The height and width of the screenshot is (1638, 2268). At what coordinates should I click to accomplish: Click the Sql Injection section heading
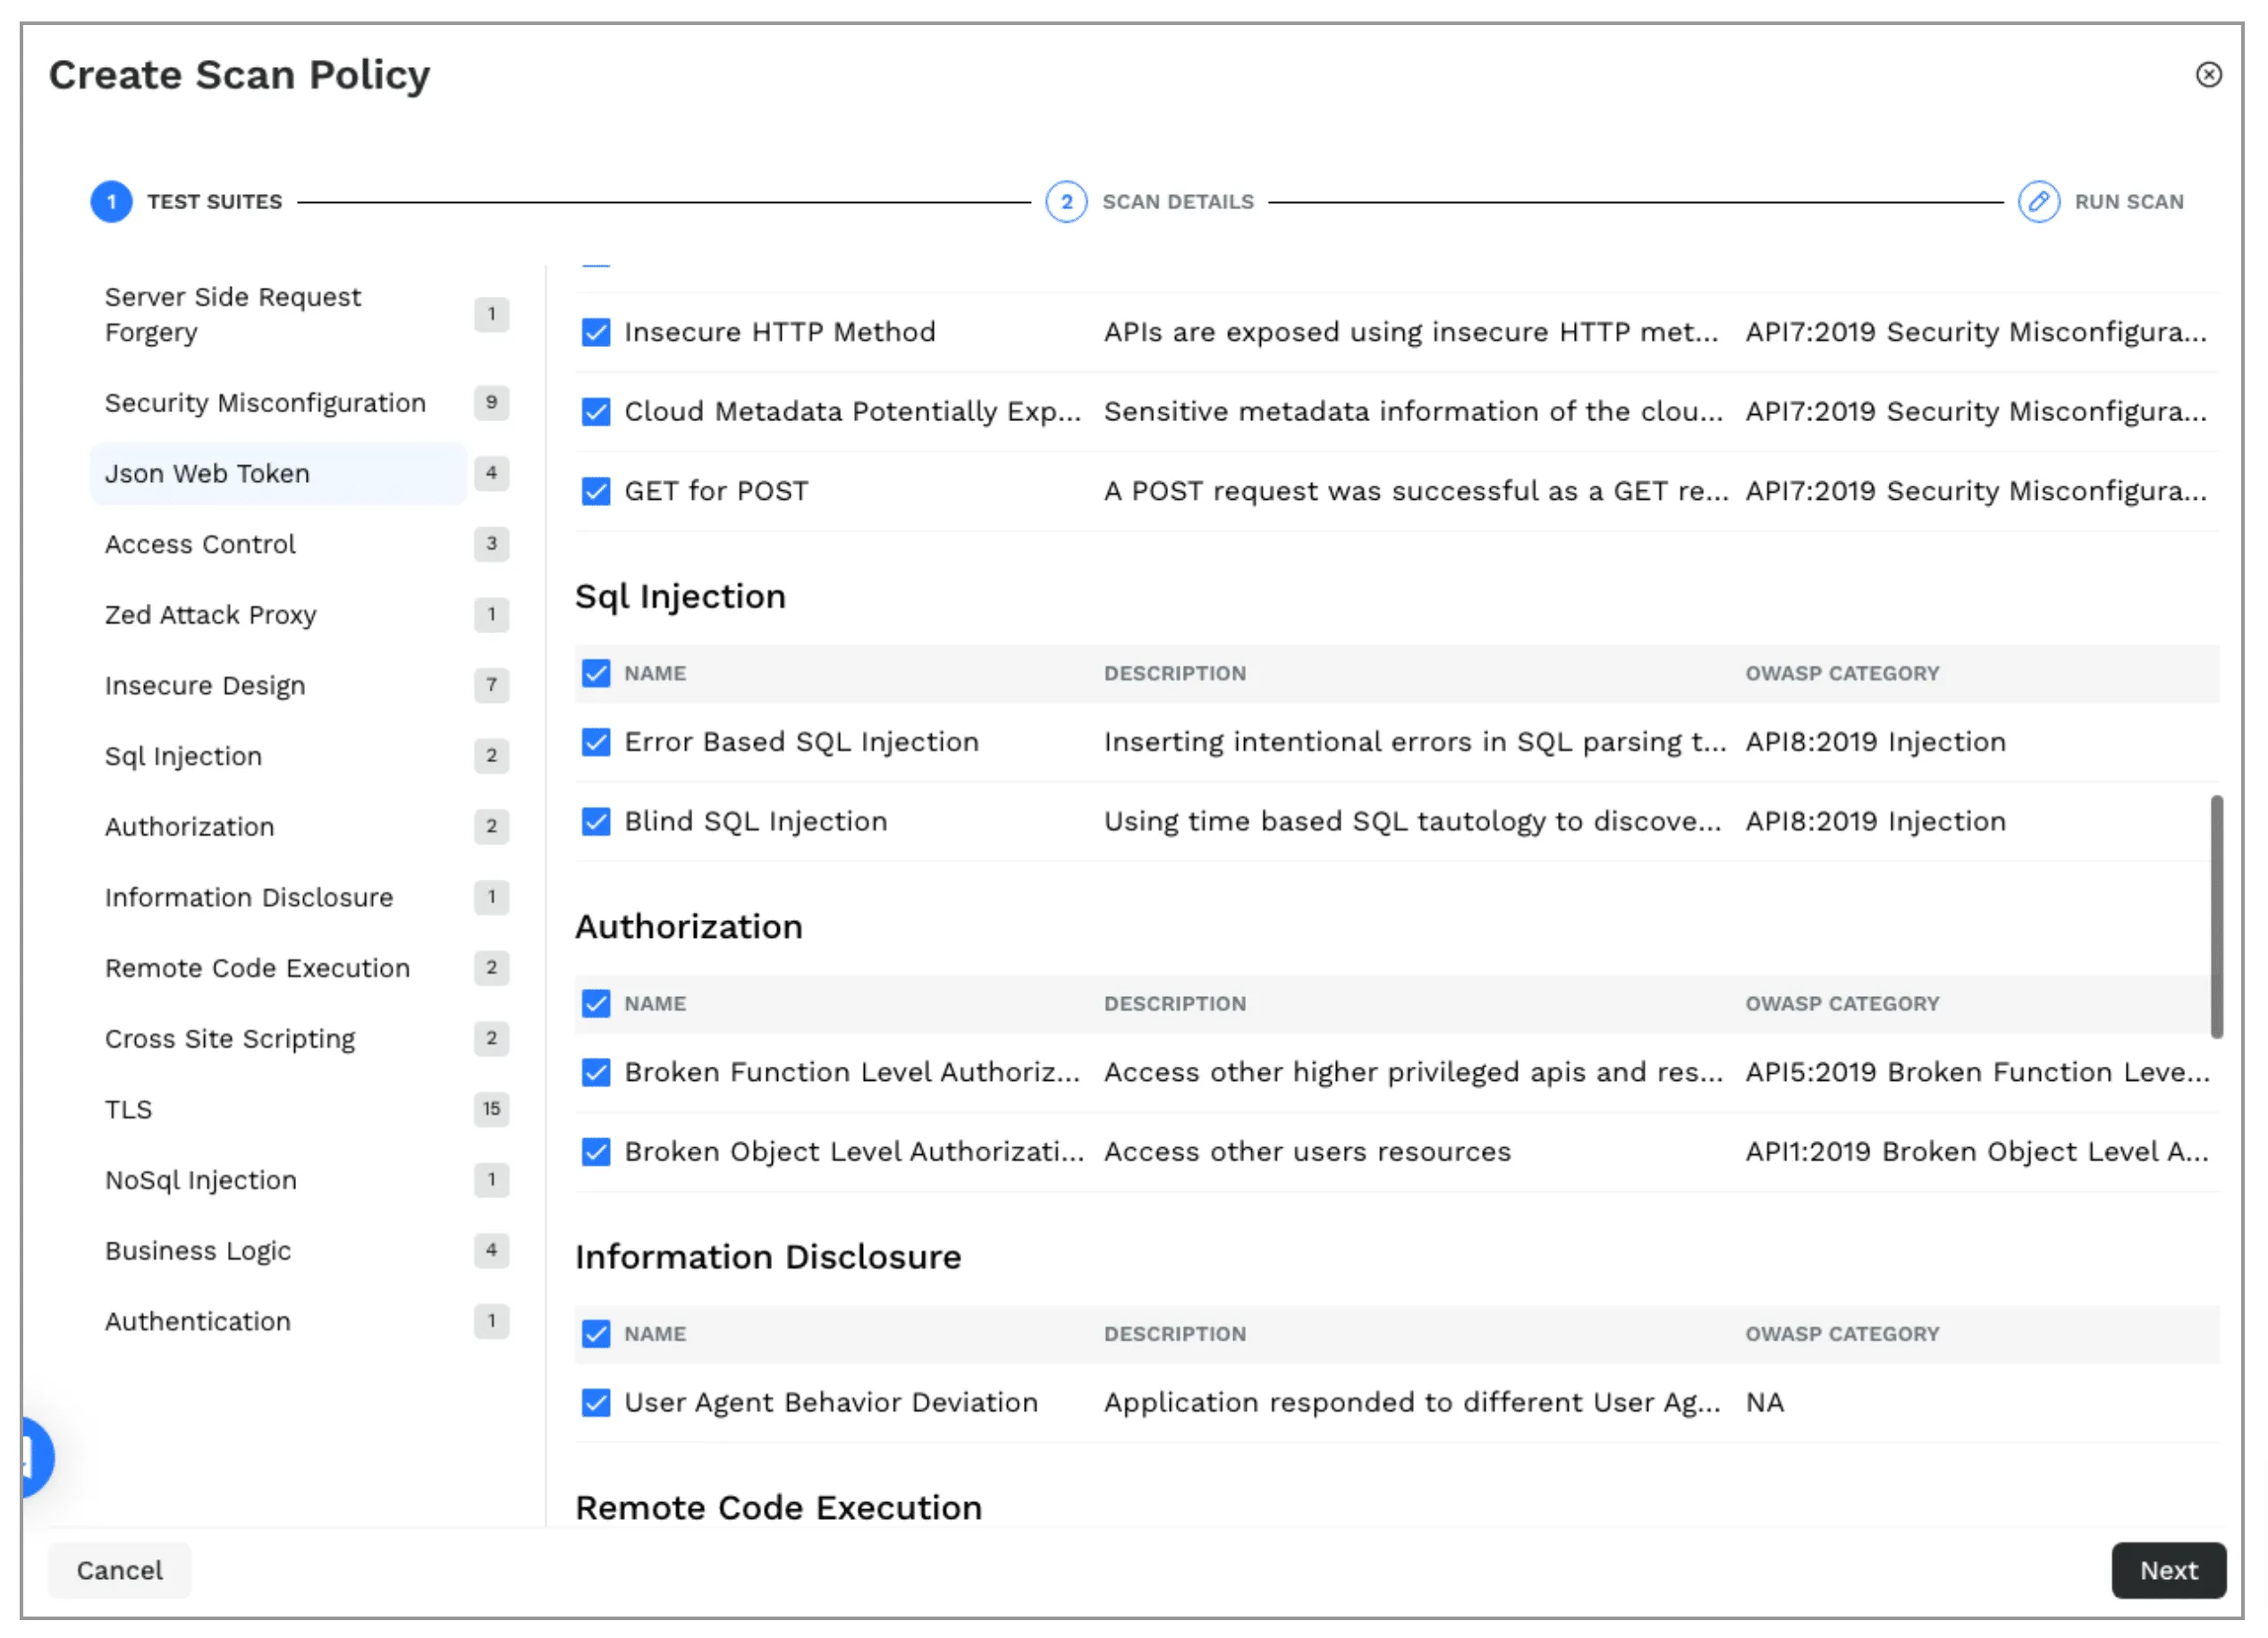(x=680, y=597)
